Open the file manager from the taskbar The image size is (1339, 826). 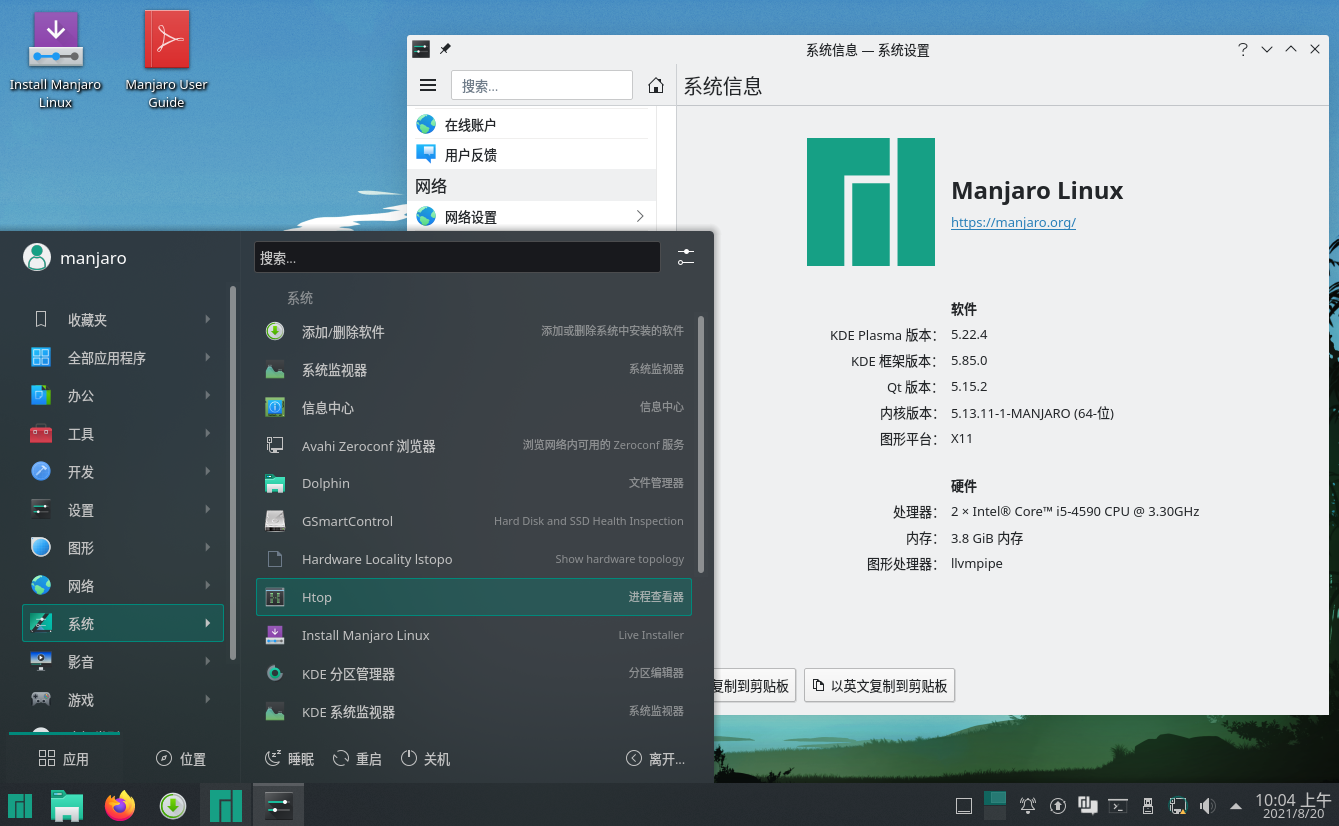tap(67, 805)
